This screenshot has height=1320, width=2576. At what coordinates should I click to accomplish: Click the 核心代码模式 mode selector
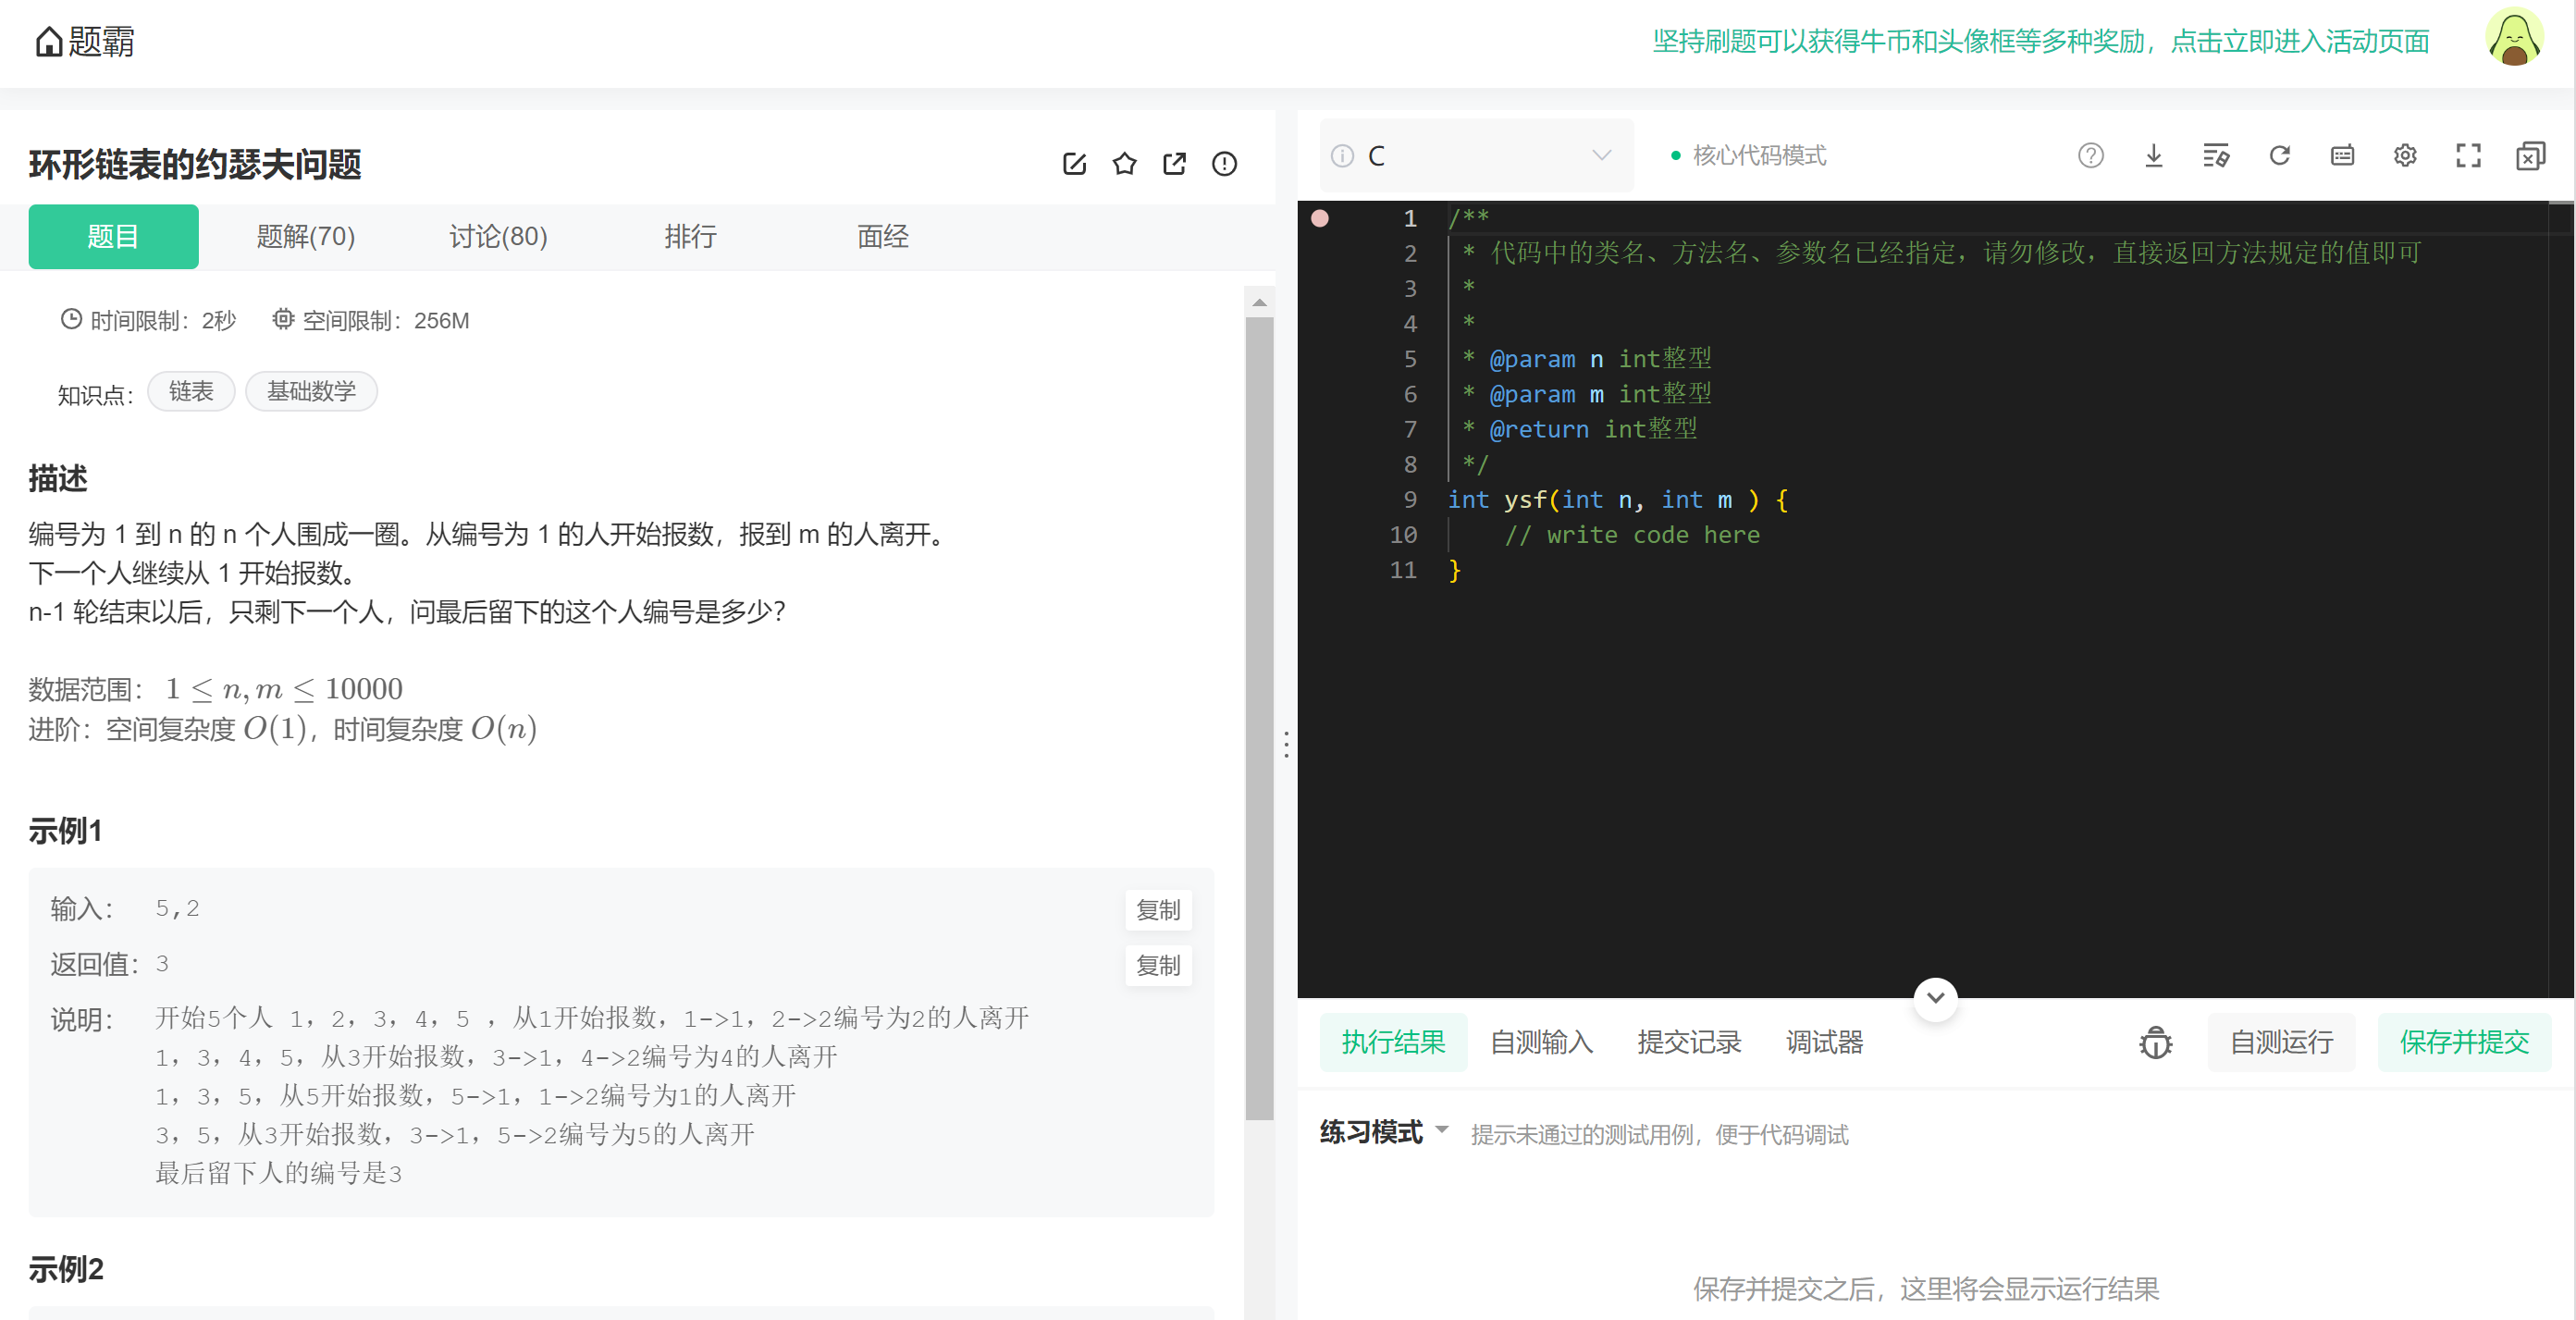pyautogui.click(x=1749, y=156)
